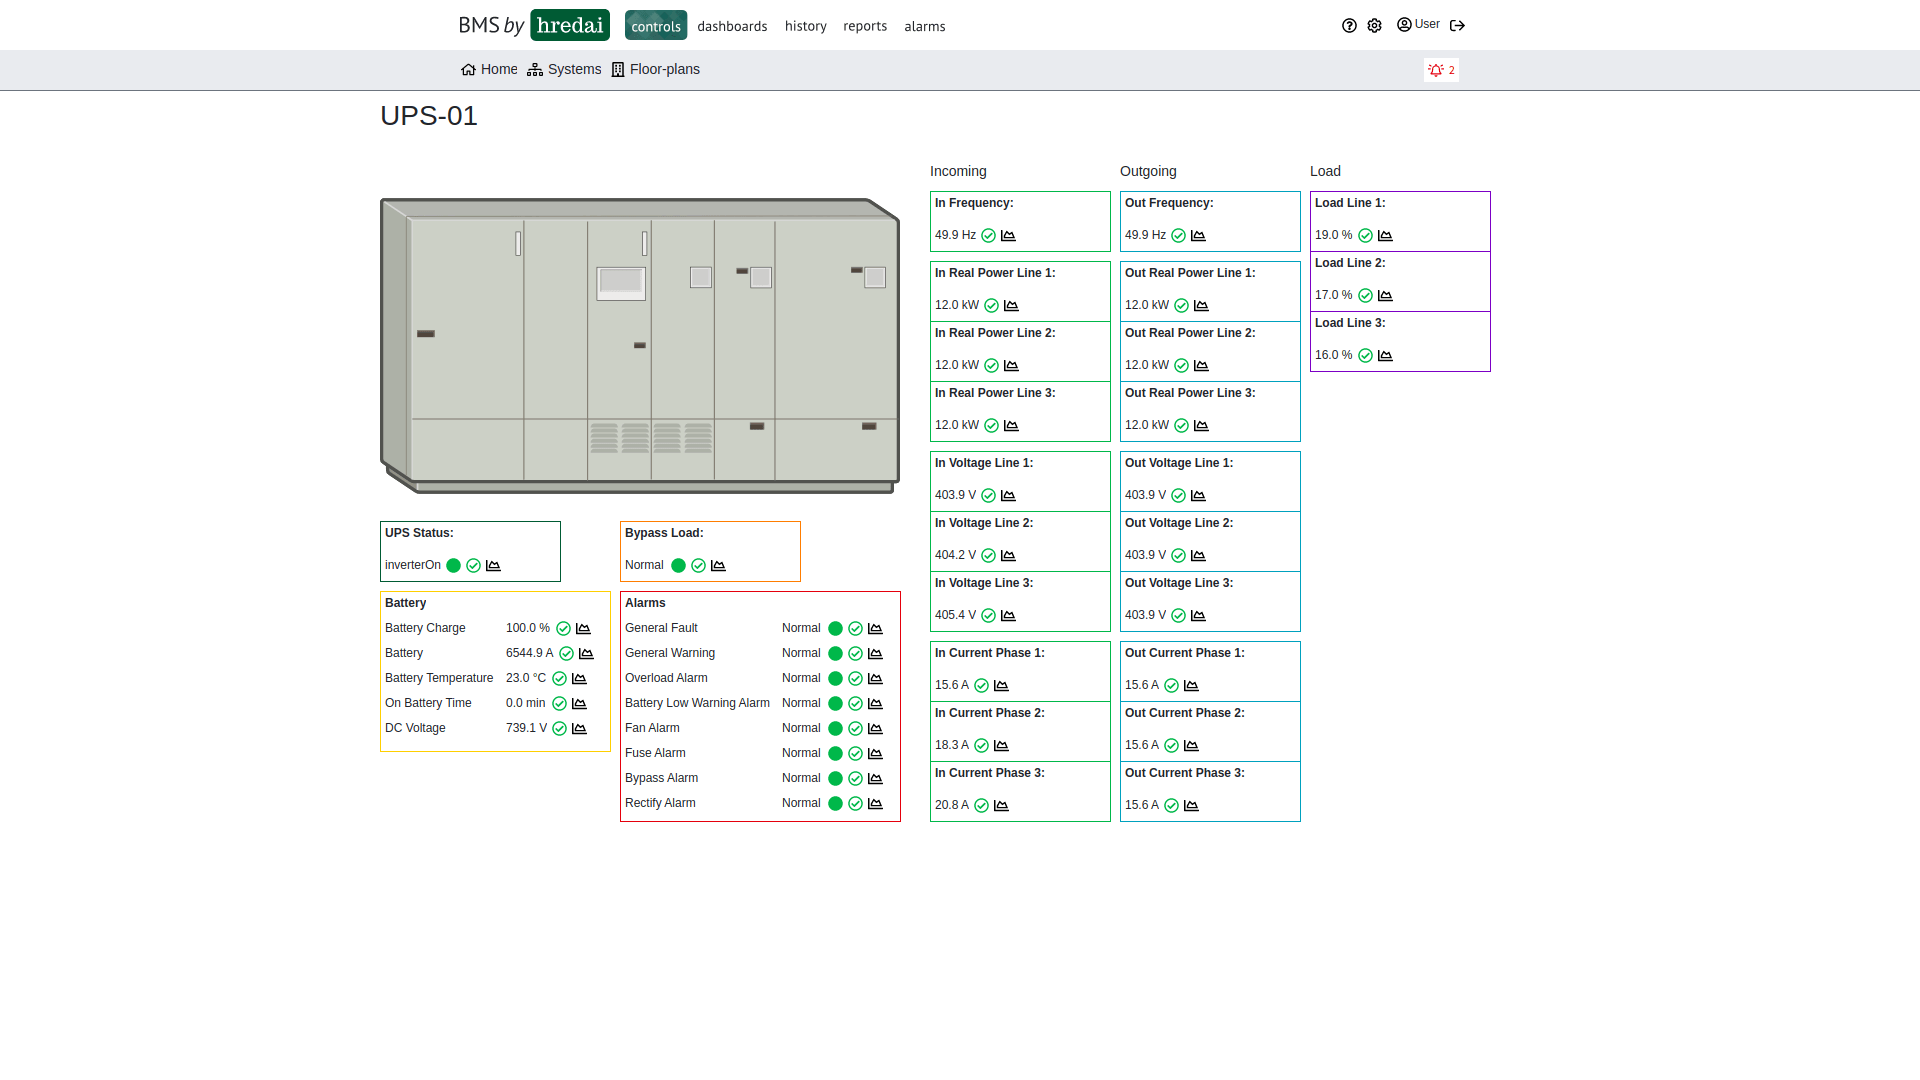Click the UPS-01 page title

pos(429,116)
